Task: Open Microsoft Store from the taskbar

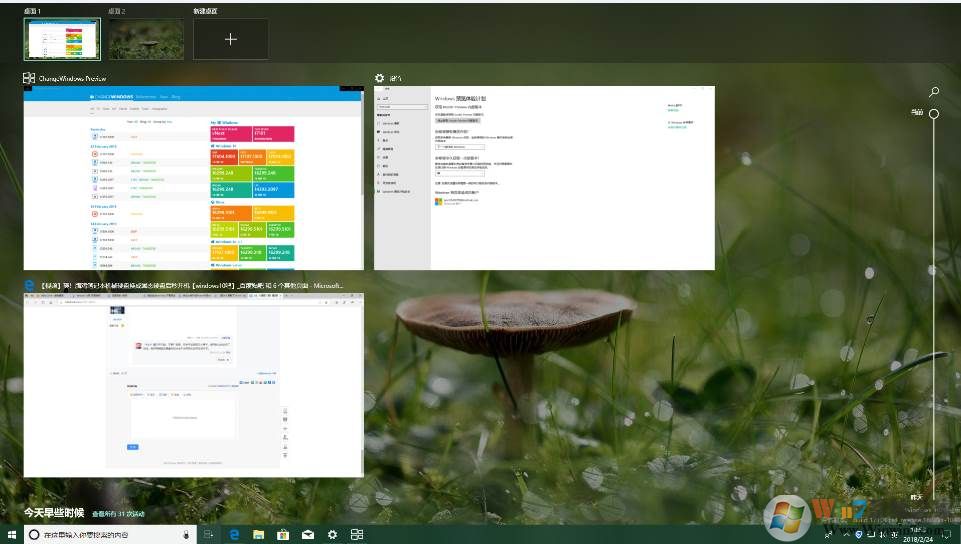Action: [x=283, y=535]
